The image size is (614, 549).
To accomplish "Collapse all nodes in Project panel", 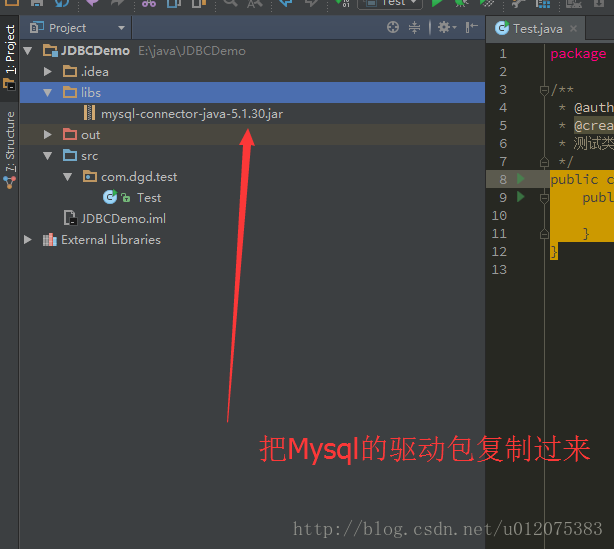I will coord(414,27).
